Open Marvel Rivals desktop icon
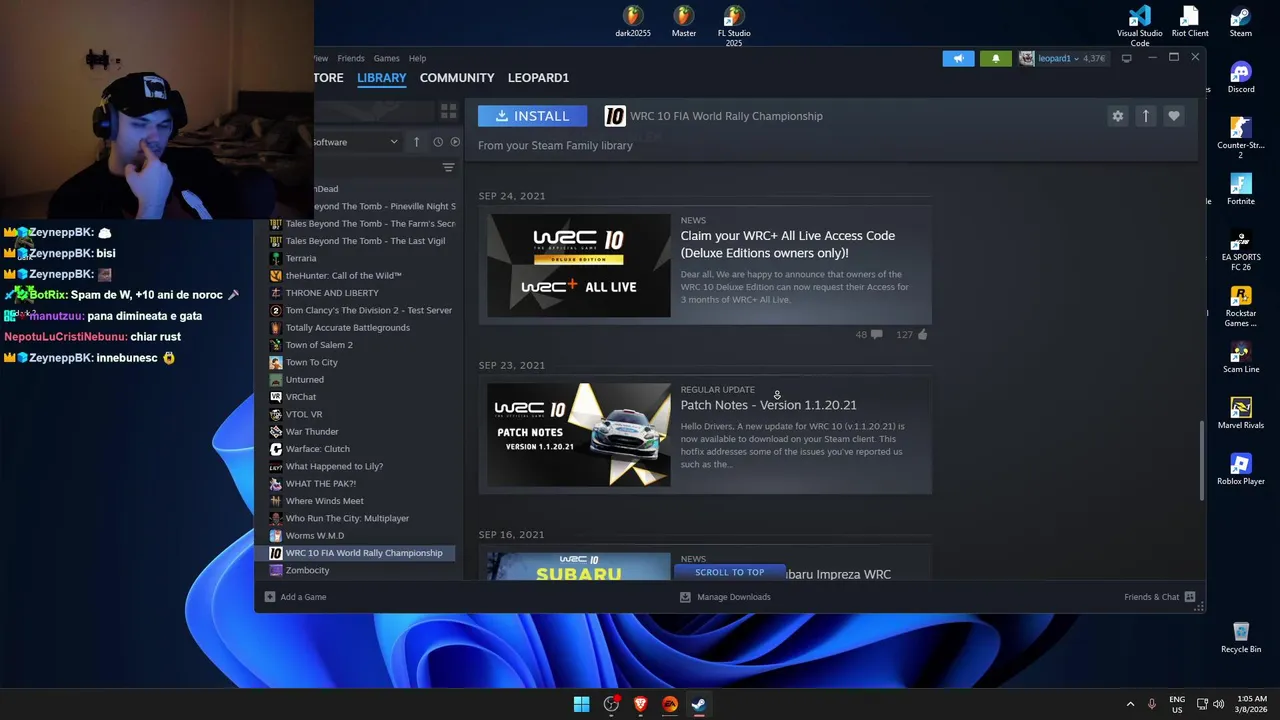Viewport: 1280px width, 720px height. [x=1241, y=414]
